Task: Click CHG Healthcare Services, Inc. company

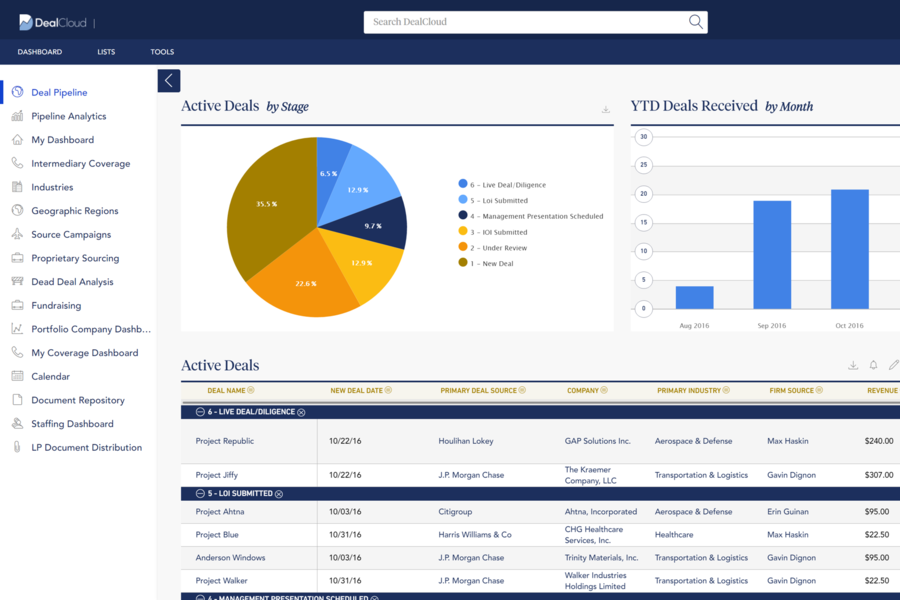Action: click(x=595, y=535)
